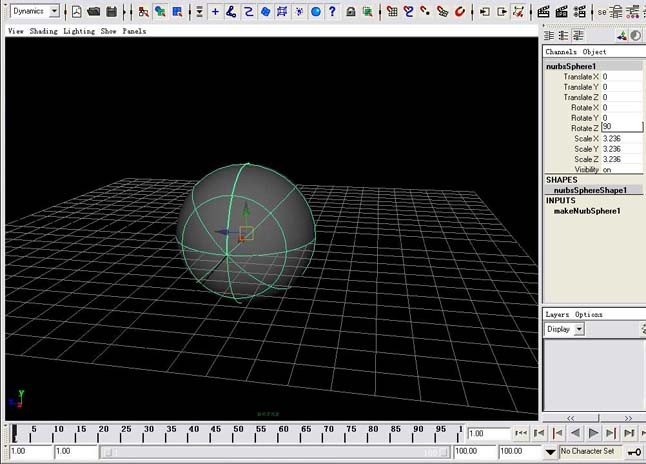Image resolution: width=646 pixels, height=464 pixels.
Task: Toggle the curves selection mask icon
Action: [248, 12]
